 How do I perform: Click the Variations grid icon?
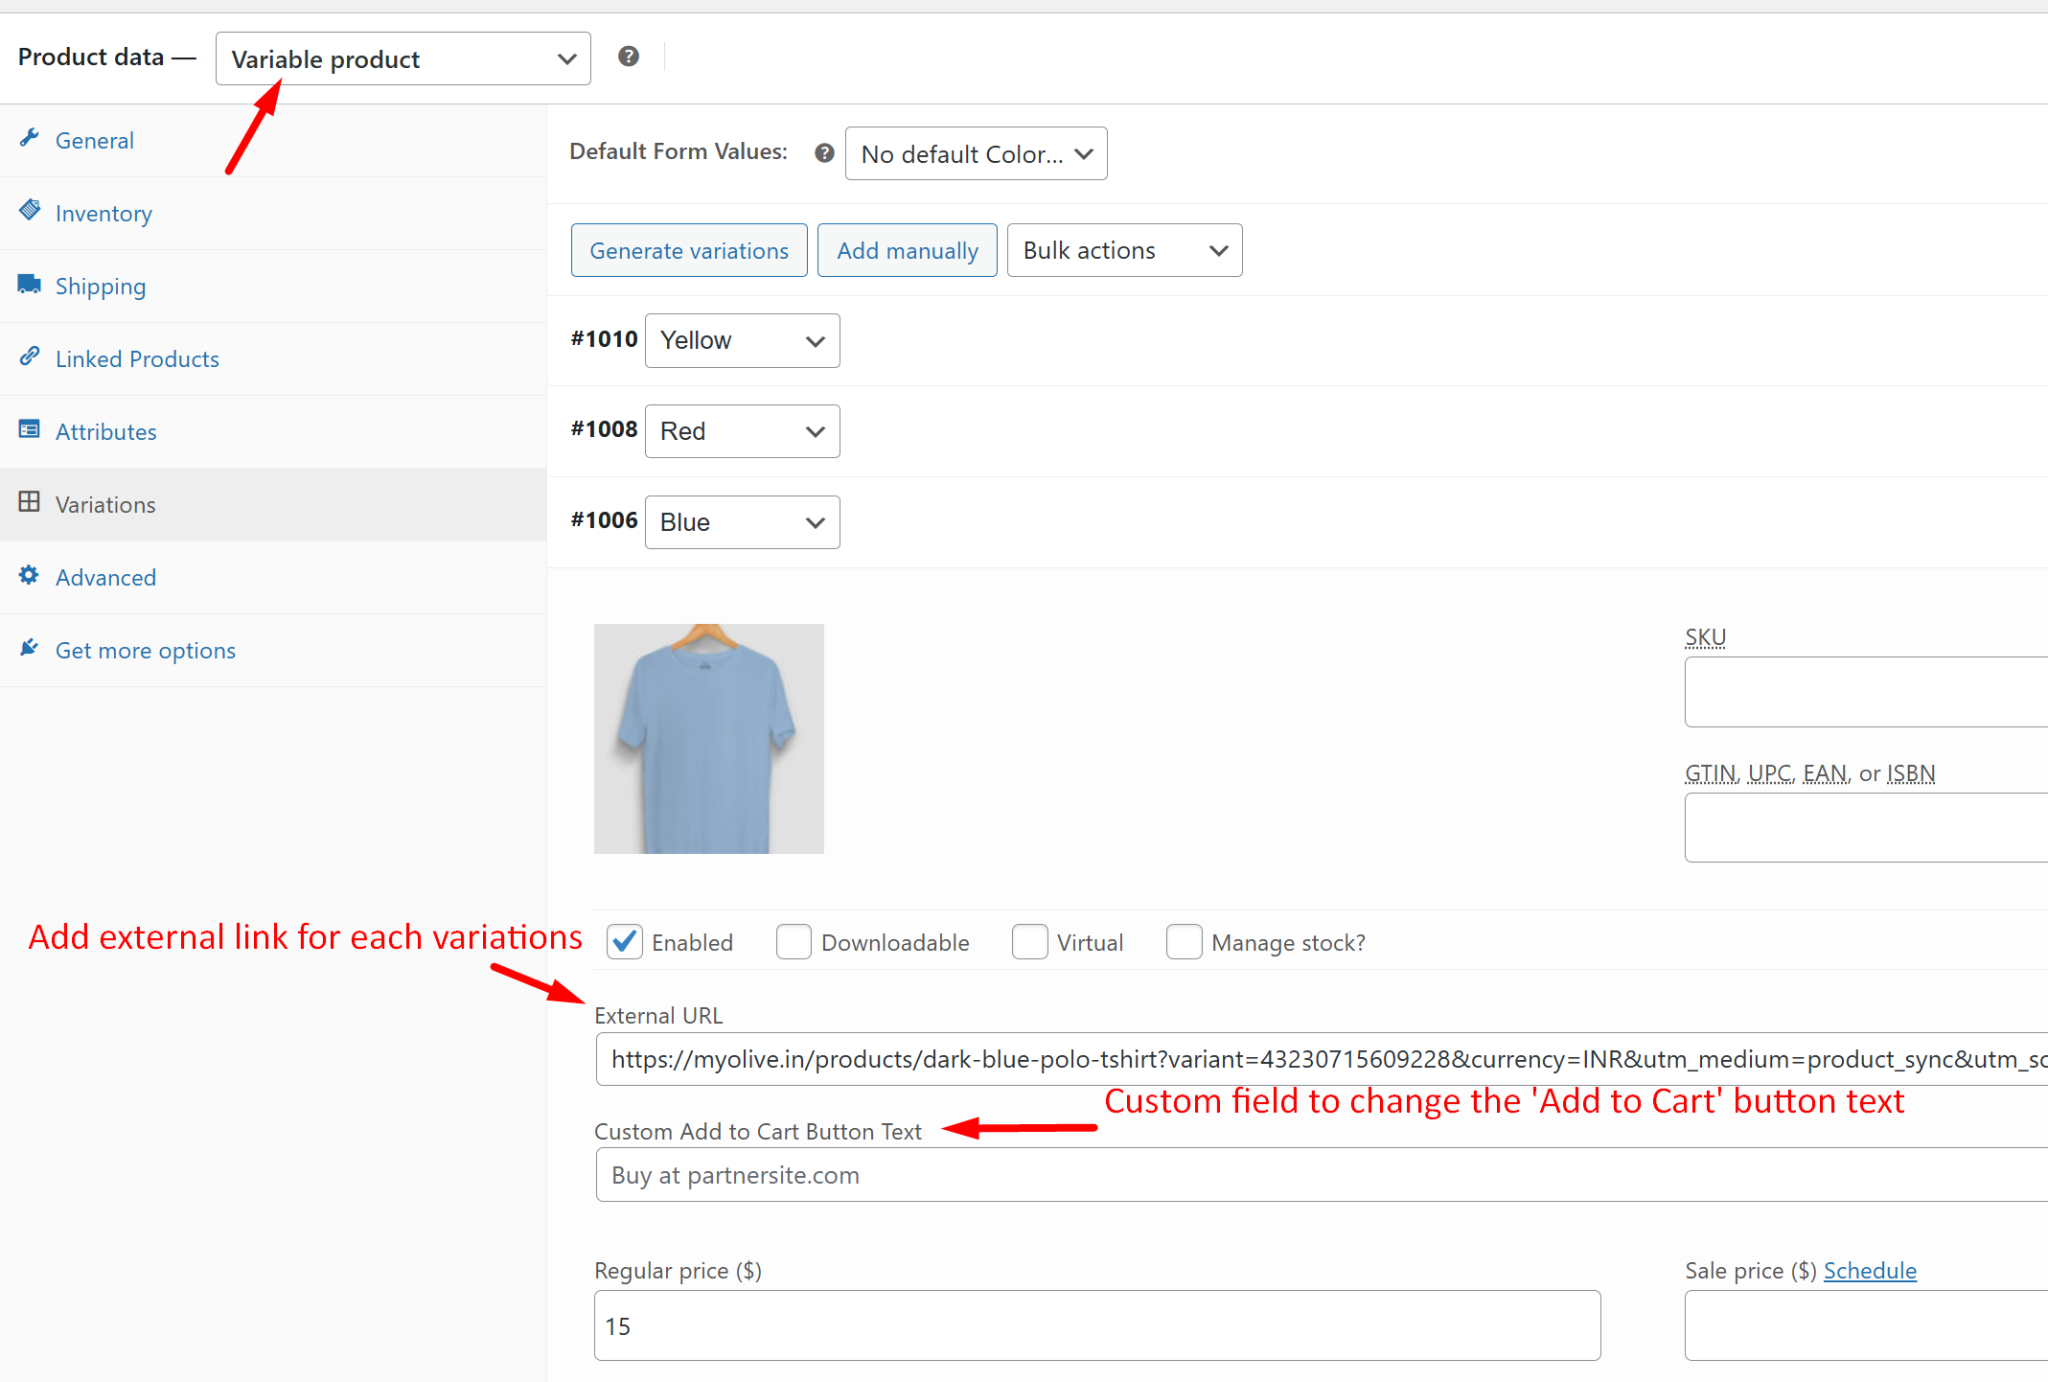(x=29, y=502)
